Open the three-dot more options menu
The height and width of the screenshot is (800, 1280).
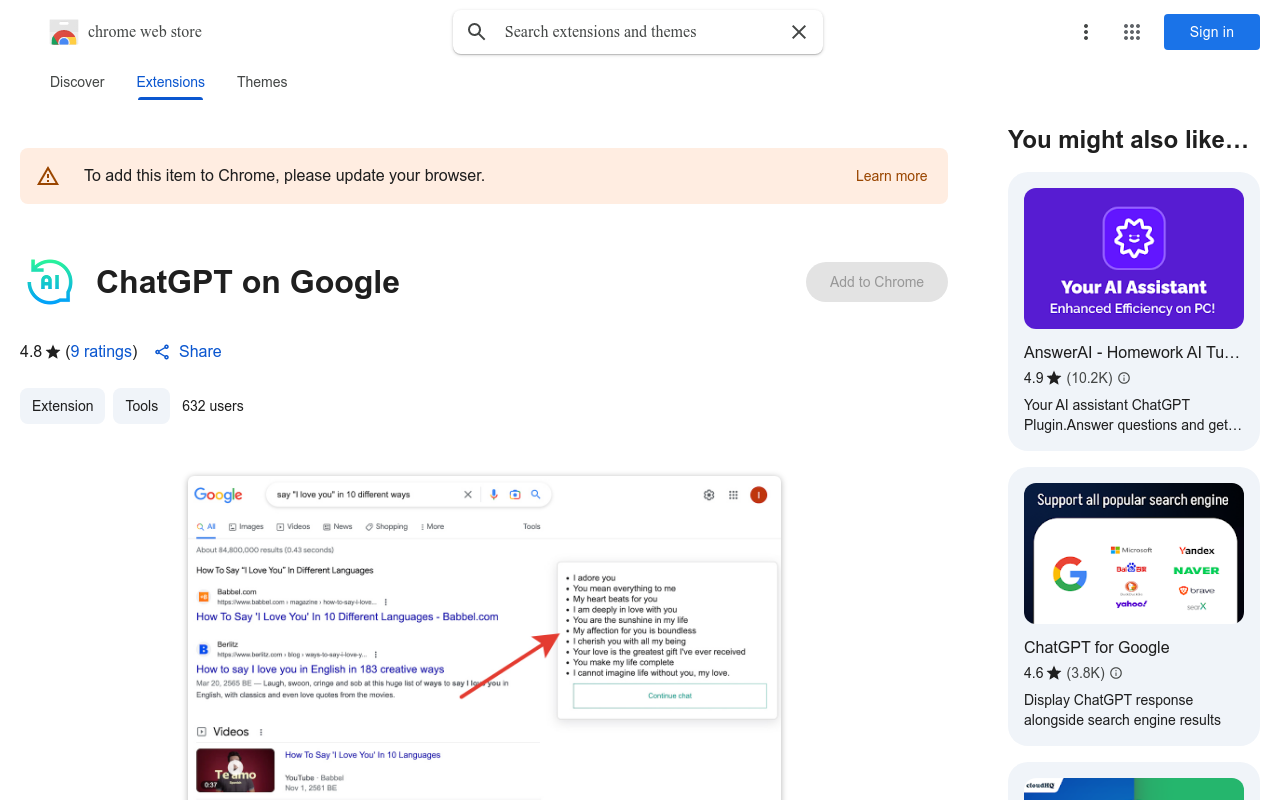(x=1086, y=32)
